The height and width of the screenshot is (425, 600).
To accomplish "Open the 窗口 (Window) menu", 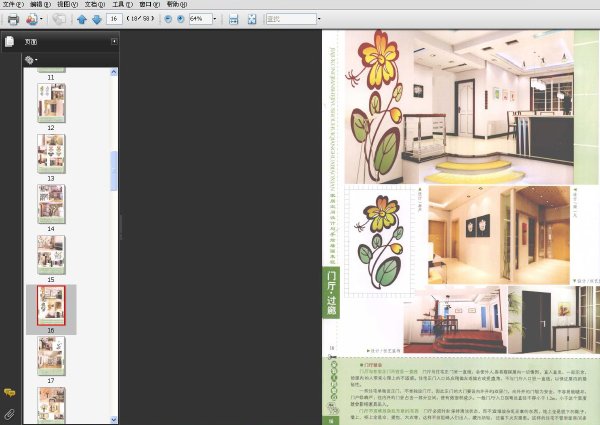I will pos(150,5).
